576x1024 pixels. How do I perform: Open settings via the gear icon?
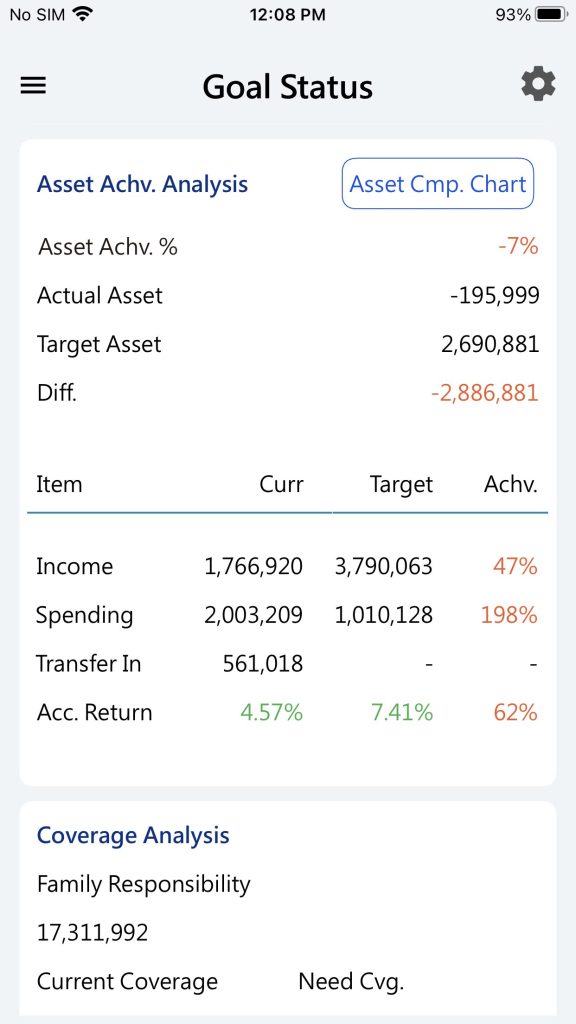tap(538, 85)
